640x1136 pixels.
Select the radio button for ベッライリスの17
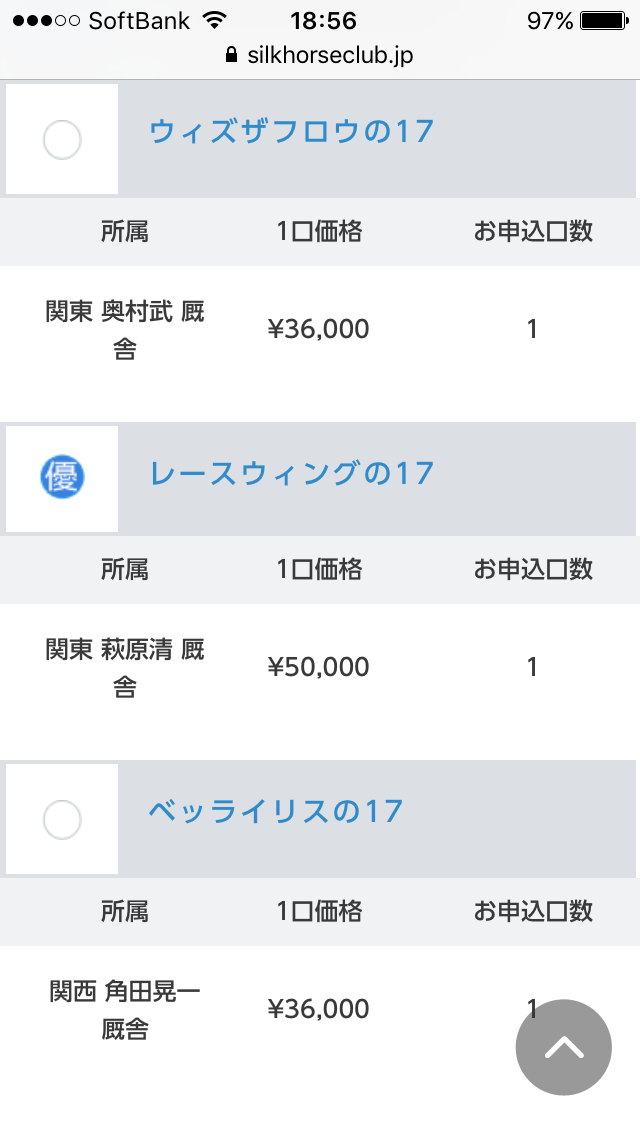[x=62, y=820]
